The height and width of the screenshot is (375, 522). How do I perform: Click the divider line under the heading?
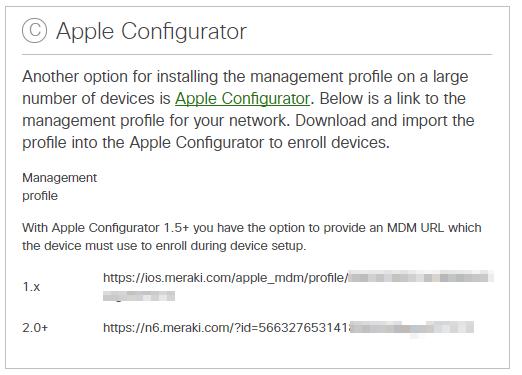click(257, 54)
